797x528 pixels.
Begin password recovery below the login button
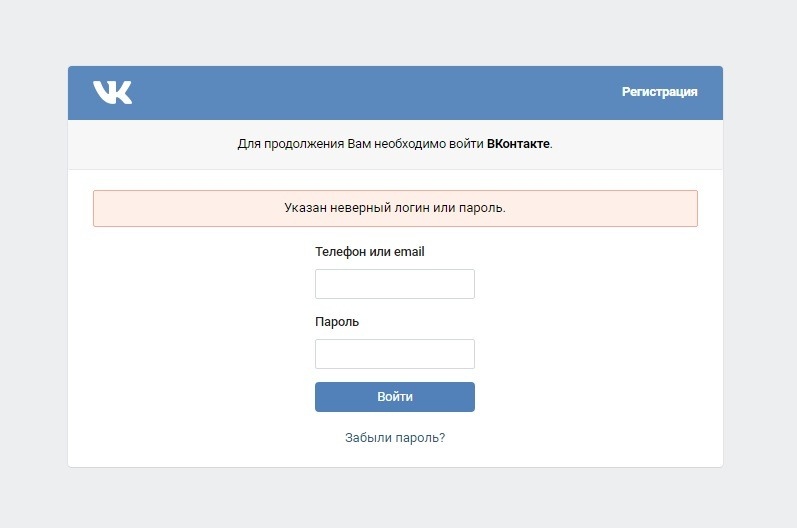[395, 437]
